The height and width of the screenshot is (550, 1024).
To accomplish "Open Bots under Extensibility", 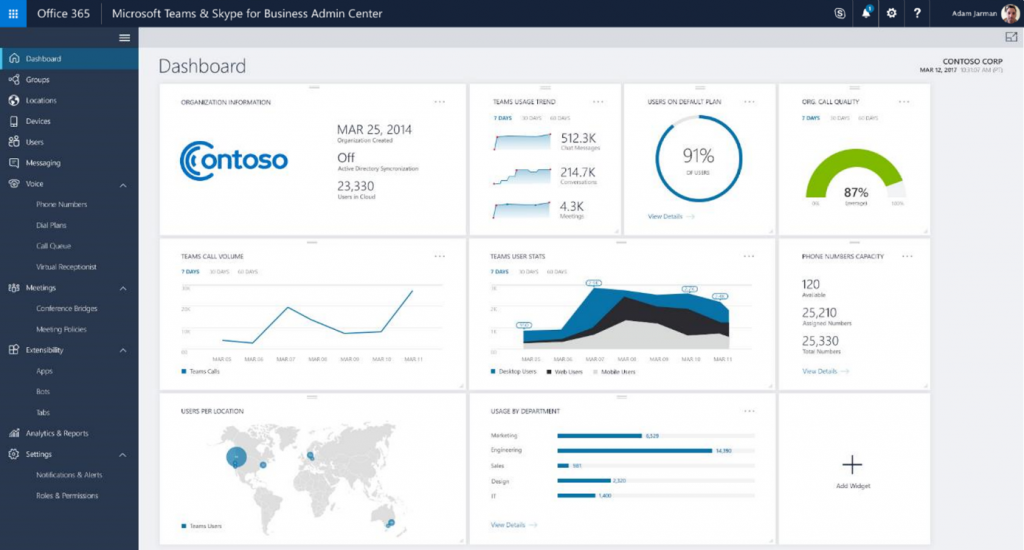I will point(43,392).
